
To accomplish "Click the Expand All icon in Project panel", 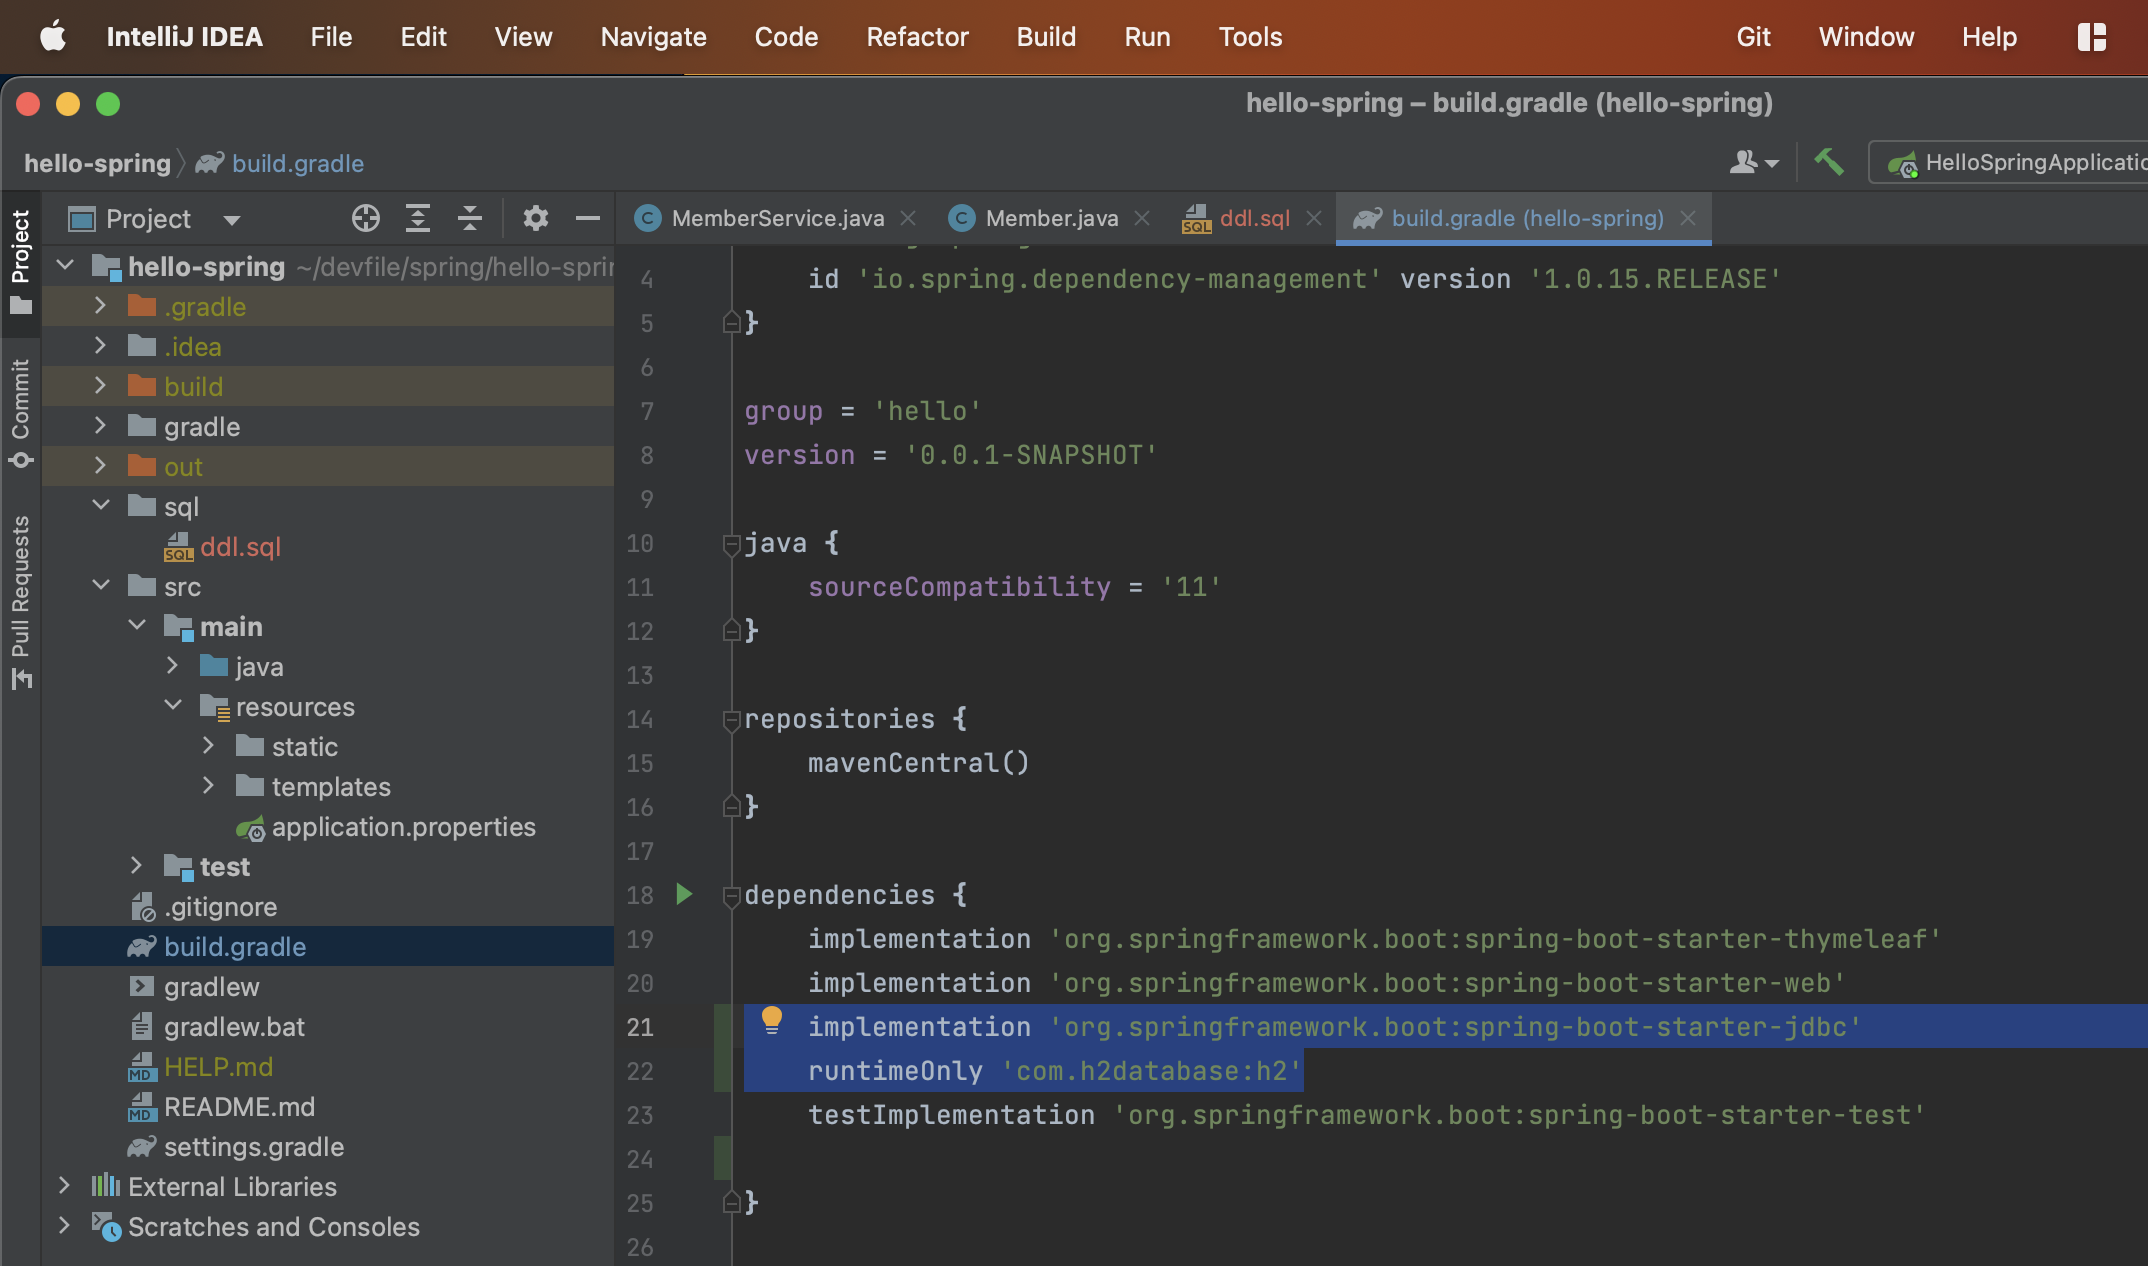I will point(418,218).
